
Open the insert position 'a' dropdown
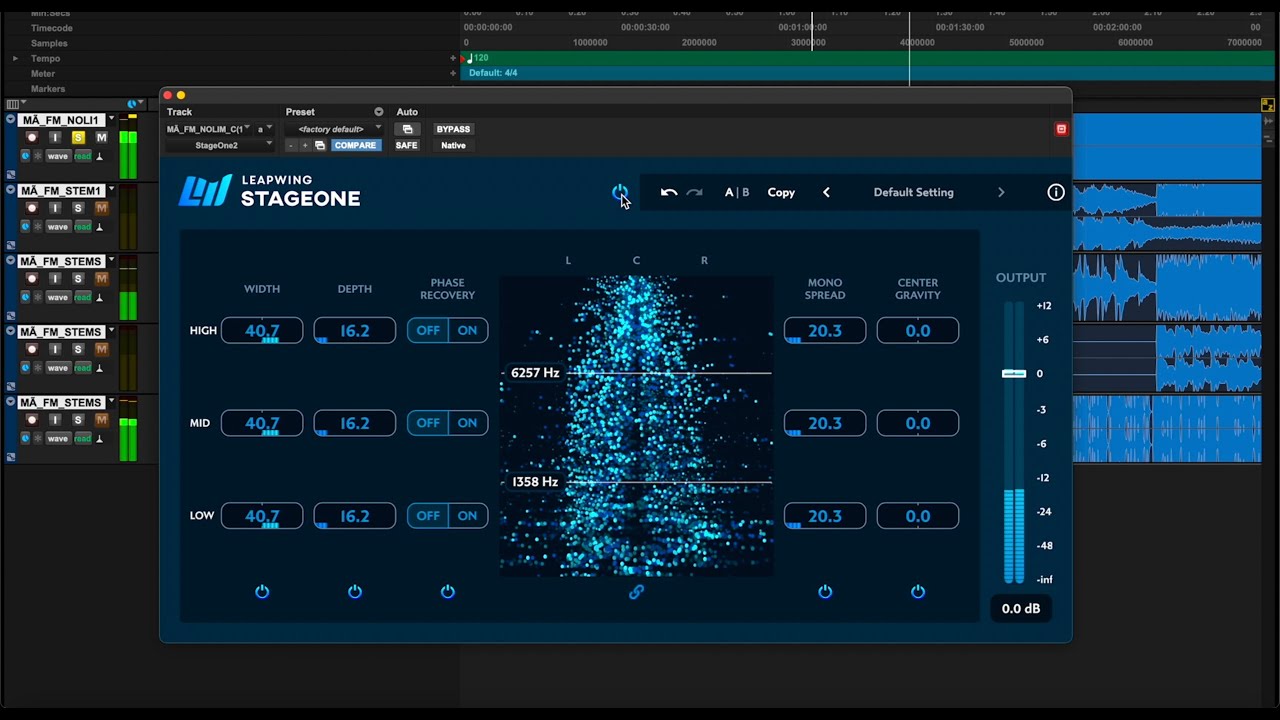265,129
